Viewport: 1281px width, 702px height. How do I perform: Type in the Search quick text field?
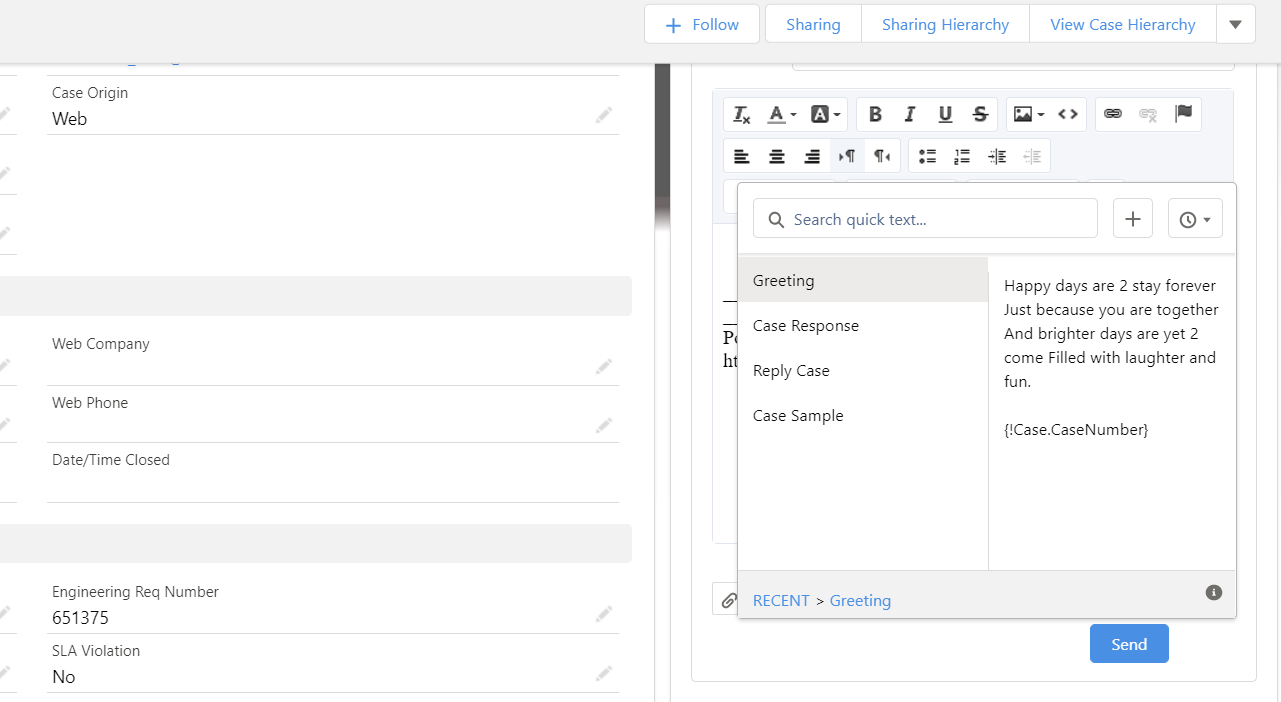point(925,218)
